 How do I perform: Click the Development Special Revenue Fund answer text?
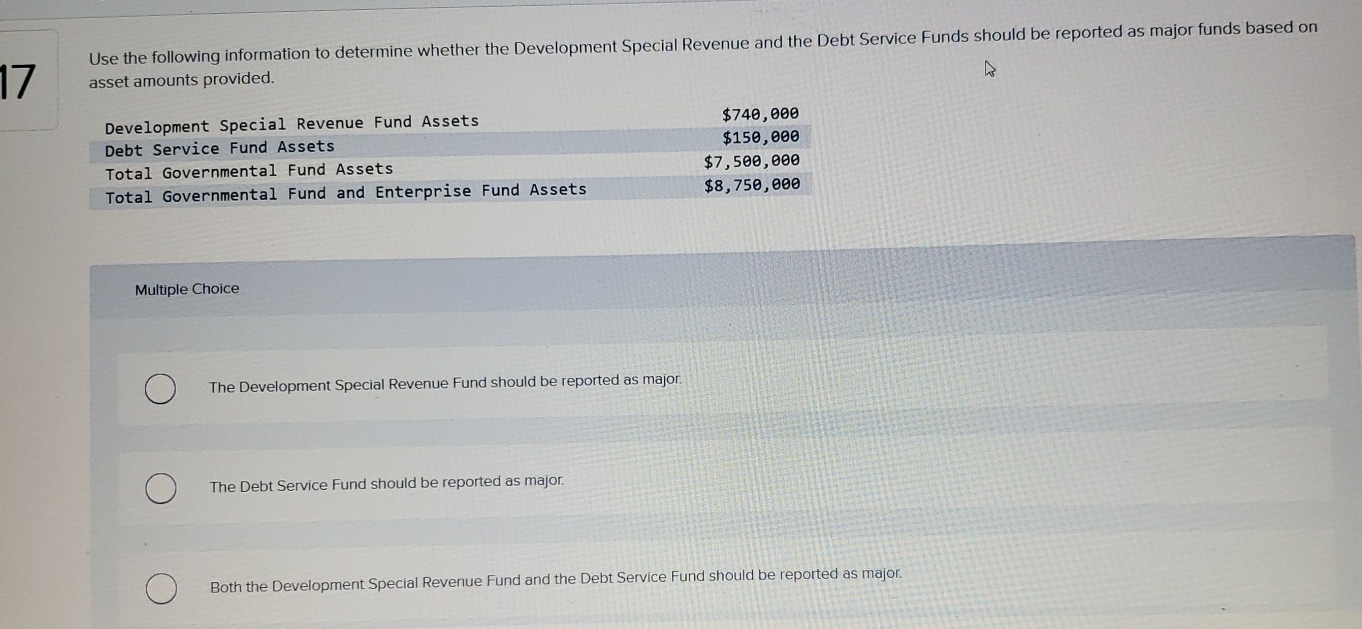443,382
